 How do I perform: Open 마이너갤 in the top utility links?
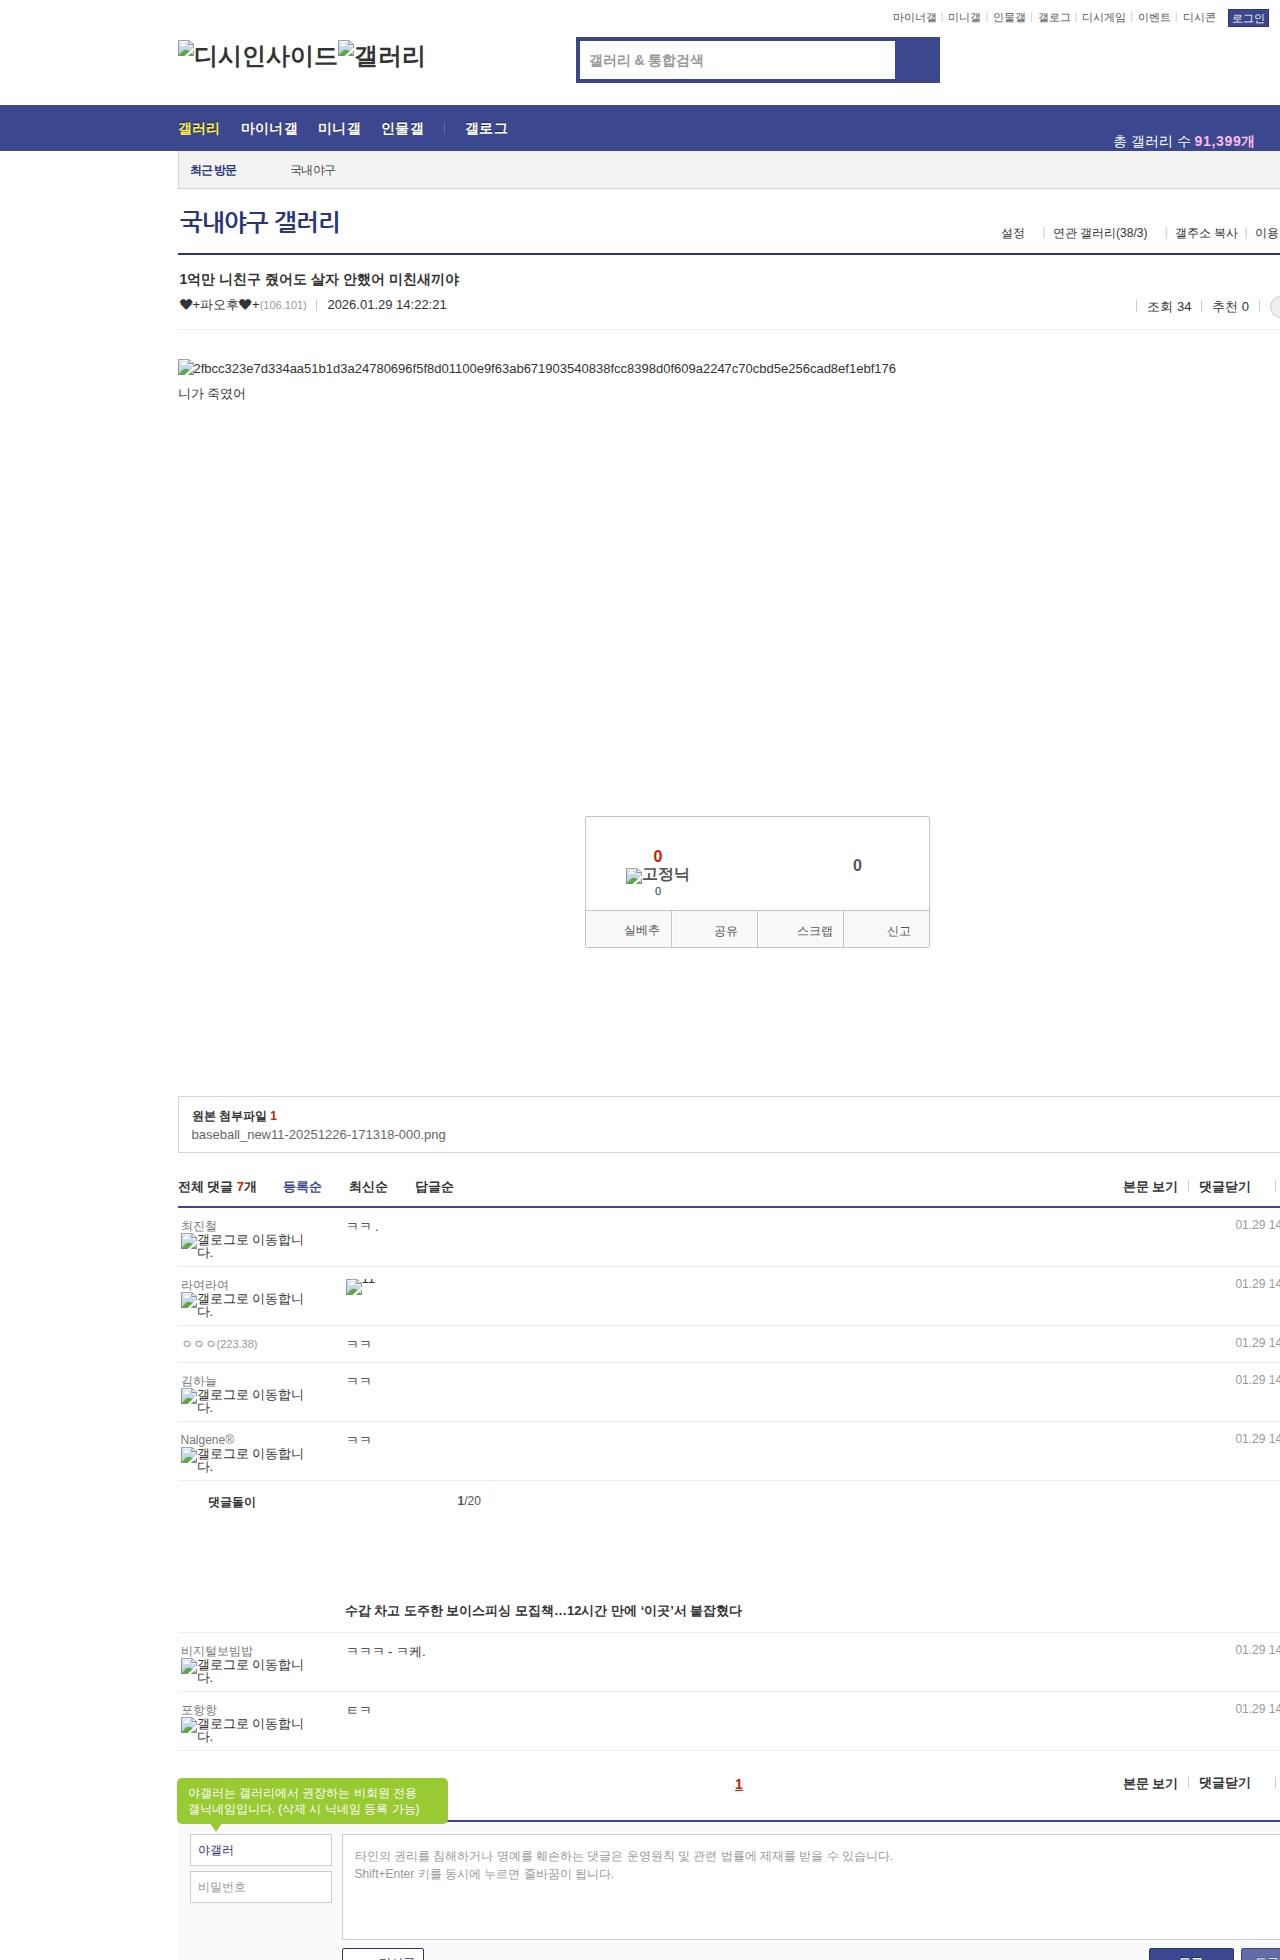click(x=915, y=18)
